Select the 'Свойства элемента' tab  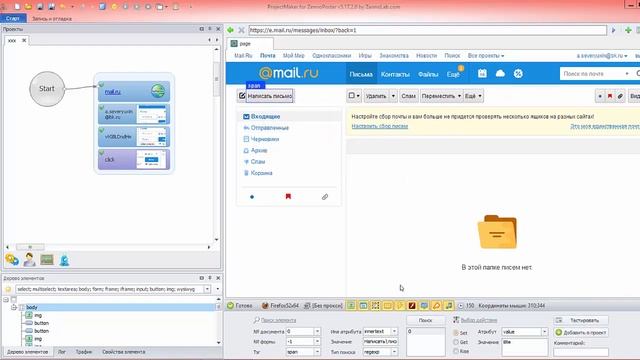(x=124, y=352)
